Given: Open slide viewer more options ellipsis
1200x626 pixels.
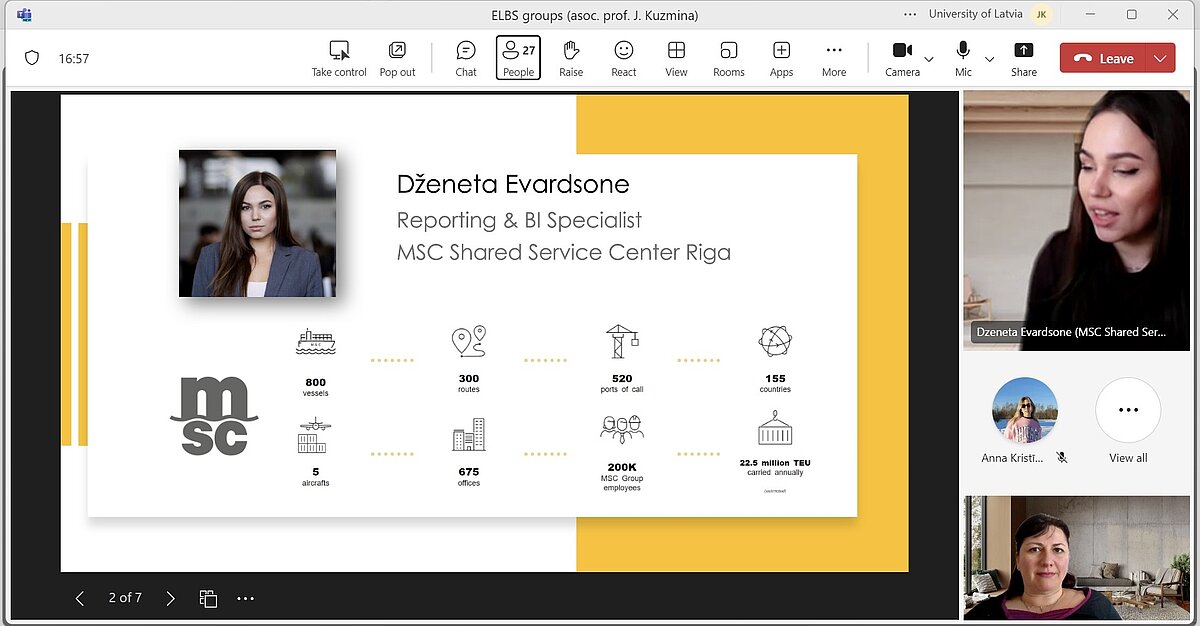Looking at the screenshot, I should point(246,598).
